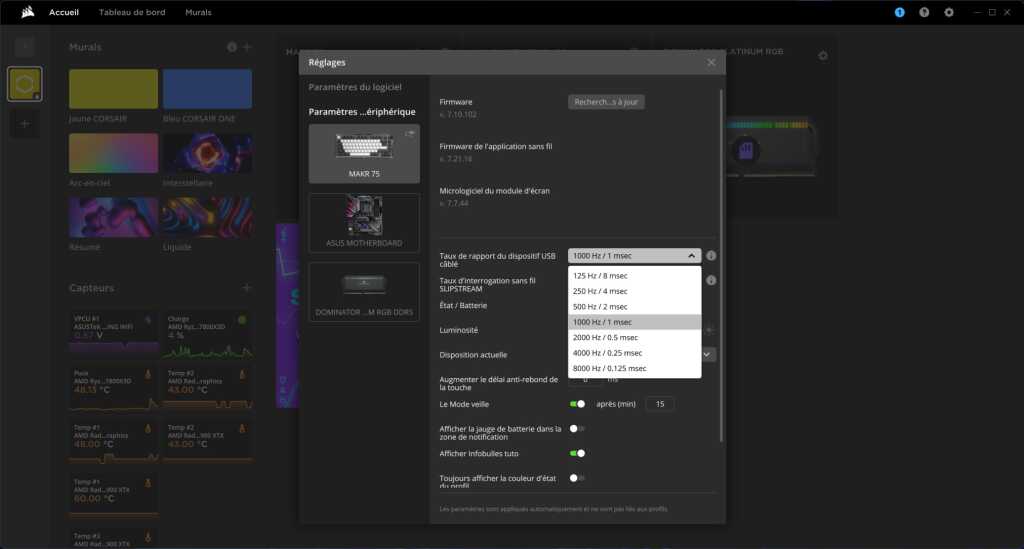Click the Corsair sails logo icon
Screen dimensions: 1024x549
point(27,12)
